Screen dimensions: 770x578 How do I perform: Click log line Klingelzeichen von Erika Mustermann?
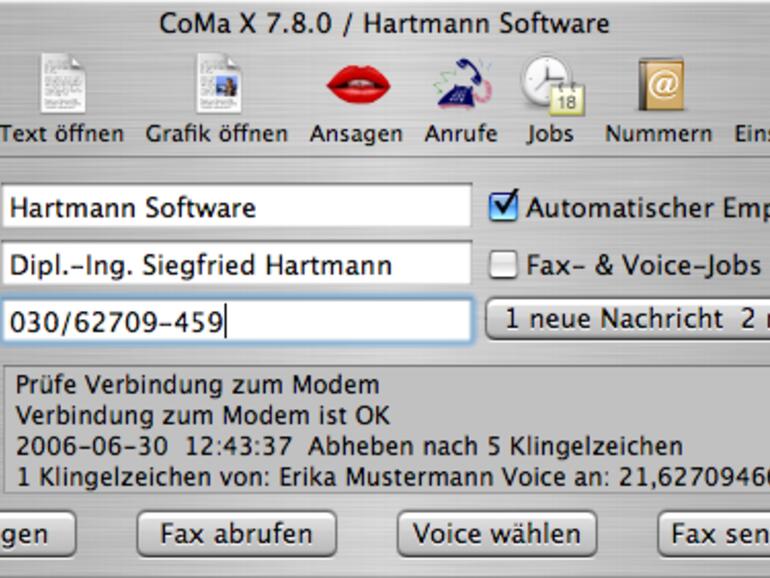point(393,477)
